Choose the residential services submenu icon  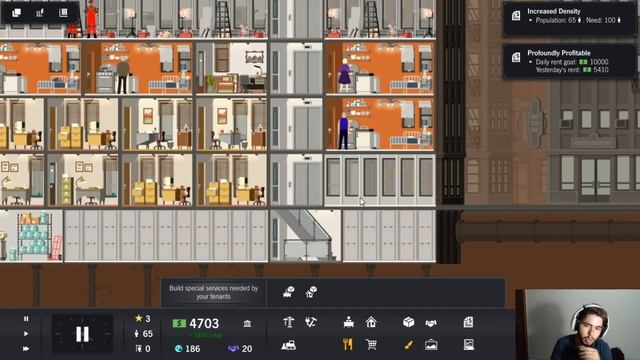[x=311, y=292]
